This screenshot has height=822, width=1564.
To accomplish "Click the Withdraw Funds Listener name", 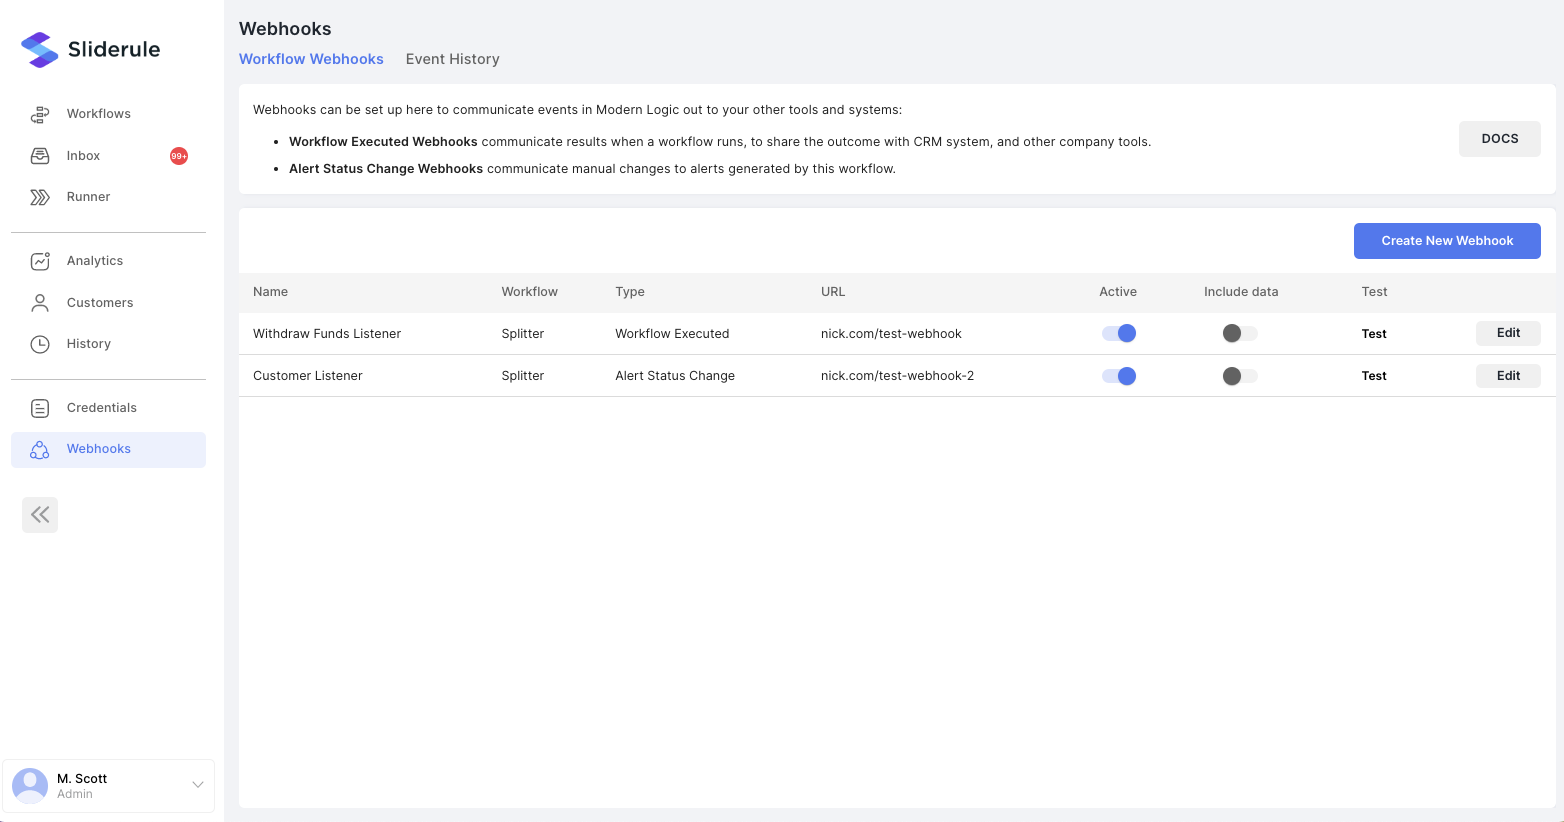I will [327, 334].
